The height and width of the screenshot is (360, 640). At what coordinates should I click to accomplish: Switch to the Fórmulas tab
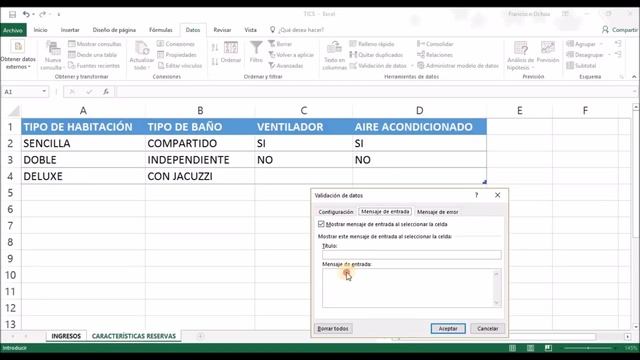(x=160, y=30)
